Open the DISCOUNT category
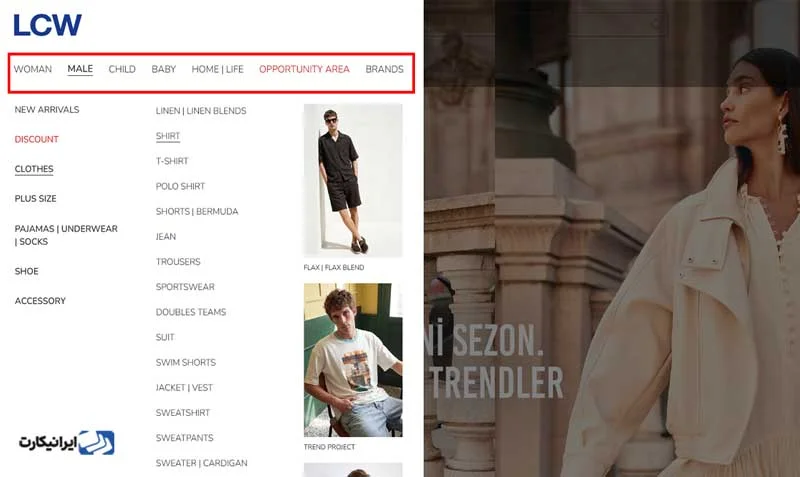 [x=37, y=139]
